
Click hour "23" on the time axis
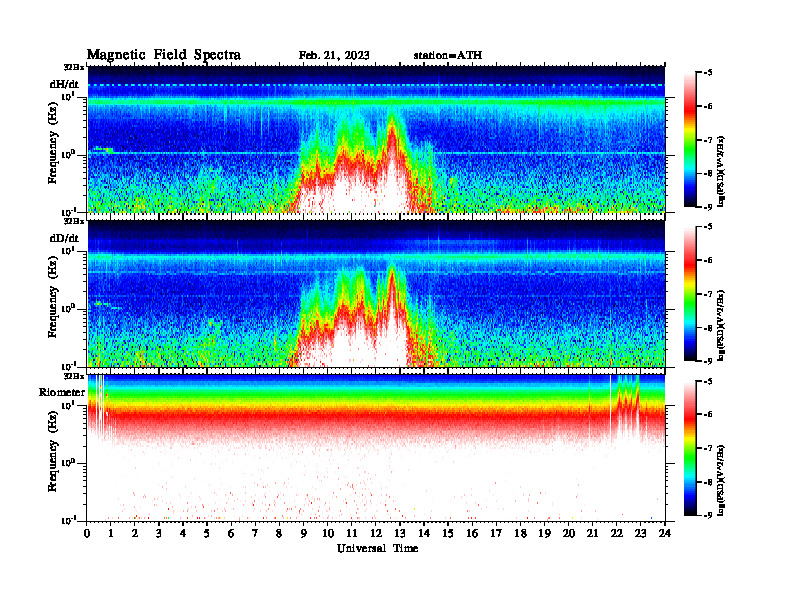click(x=641, y=534)
